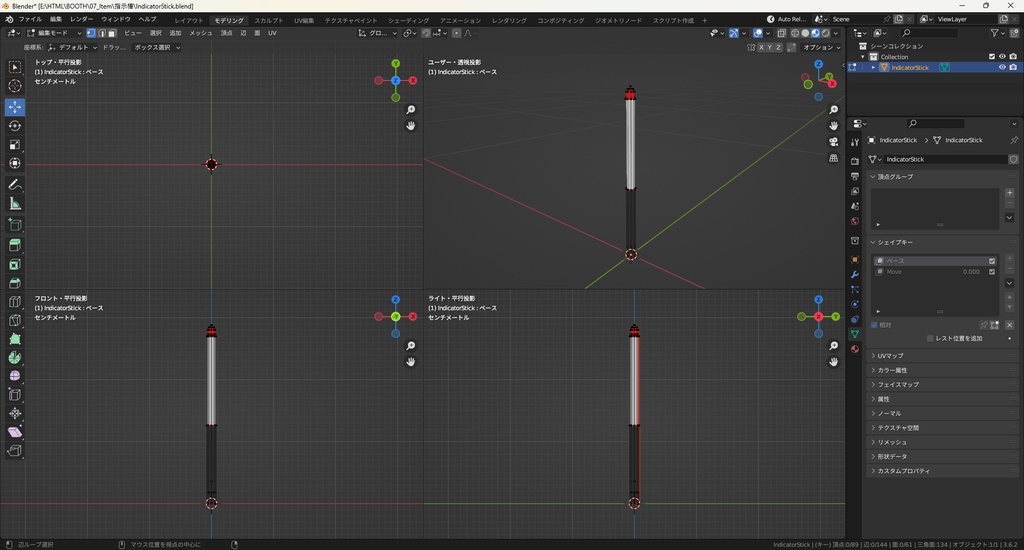Select the Smooth tool
Screen dimensions: 1024x550
14,376
